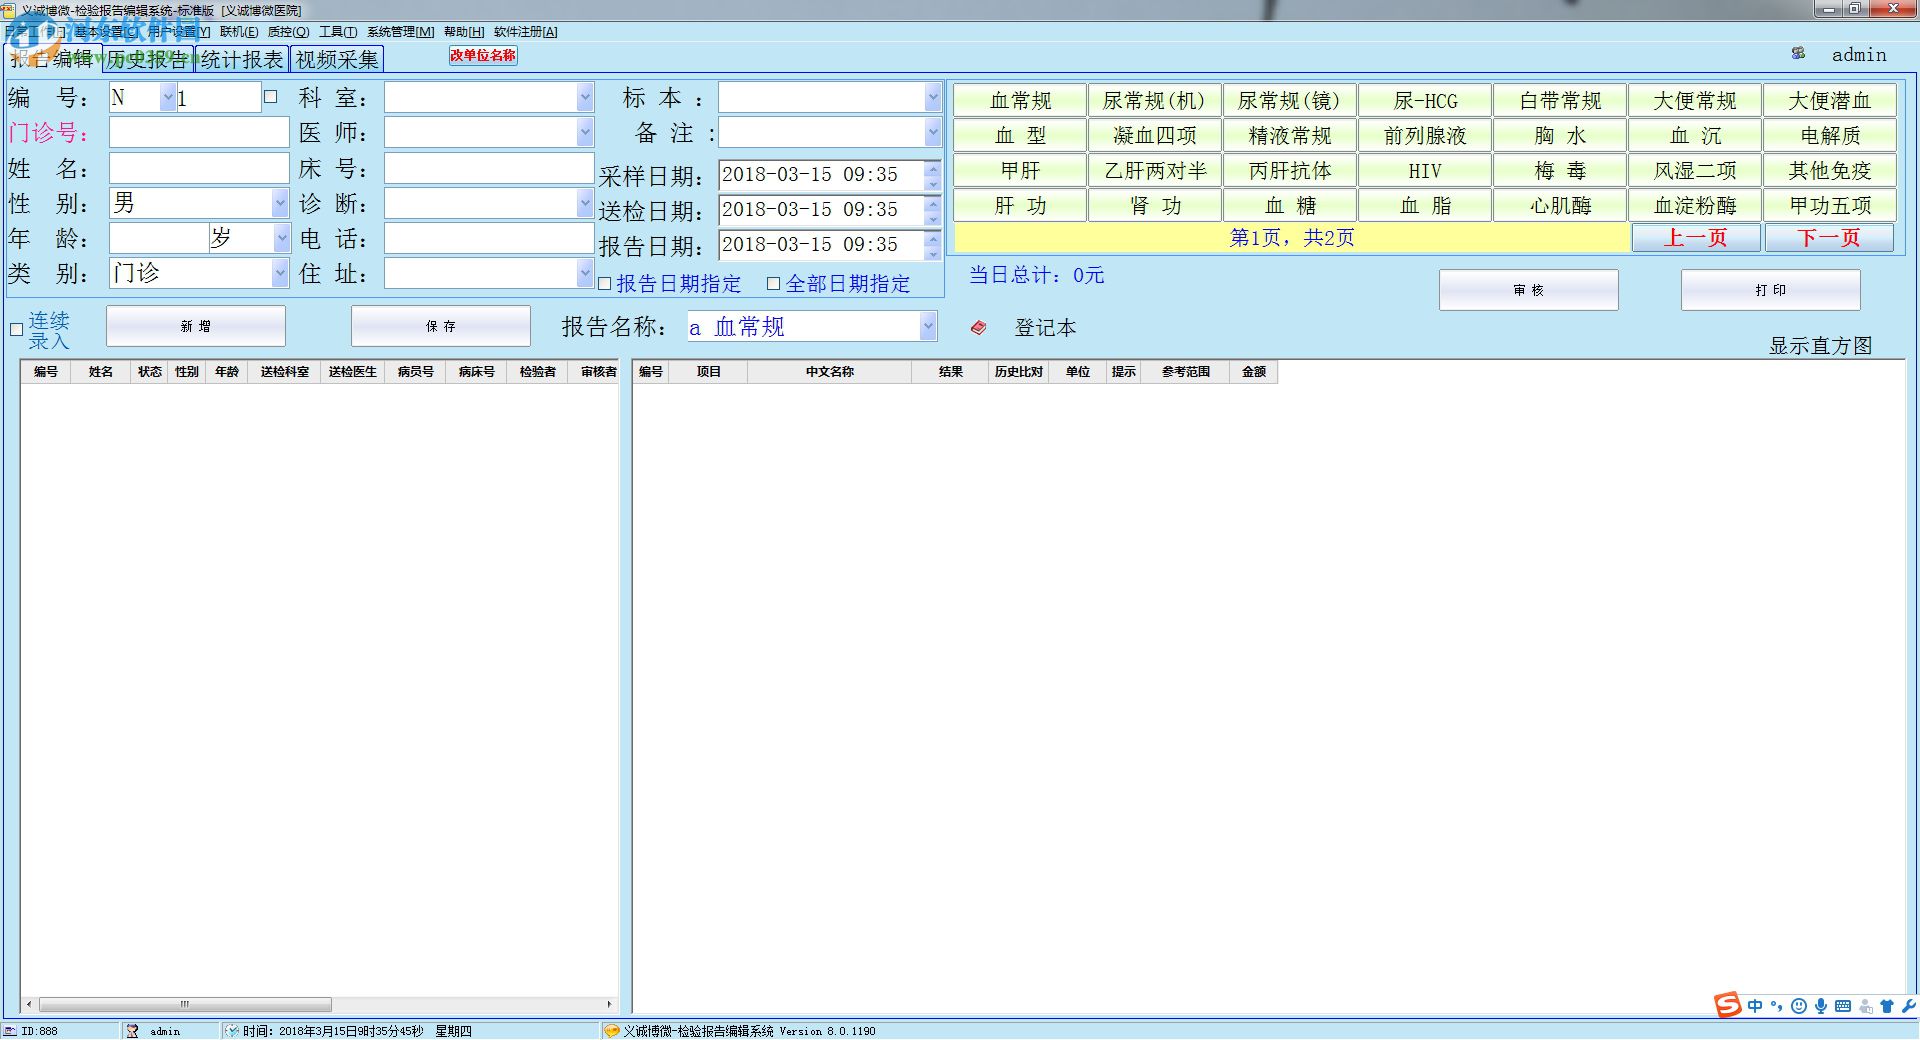
Task: Expand the 住址 dropdown
Action: [585, 273]
